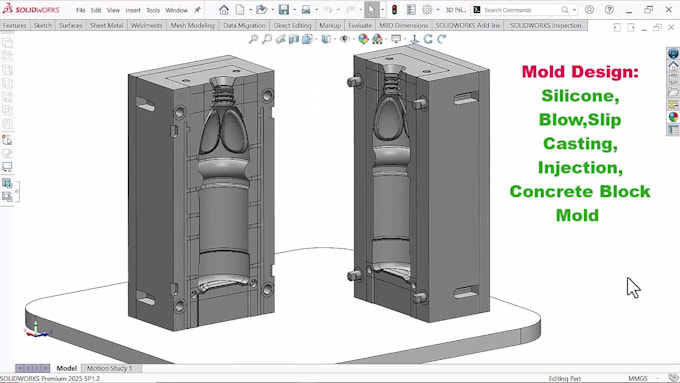
Task: Click the MMGS unit system in status bar
Action: tap(638, 378)
